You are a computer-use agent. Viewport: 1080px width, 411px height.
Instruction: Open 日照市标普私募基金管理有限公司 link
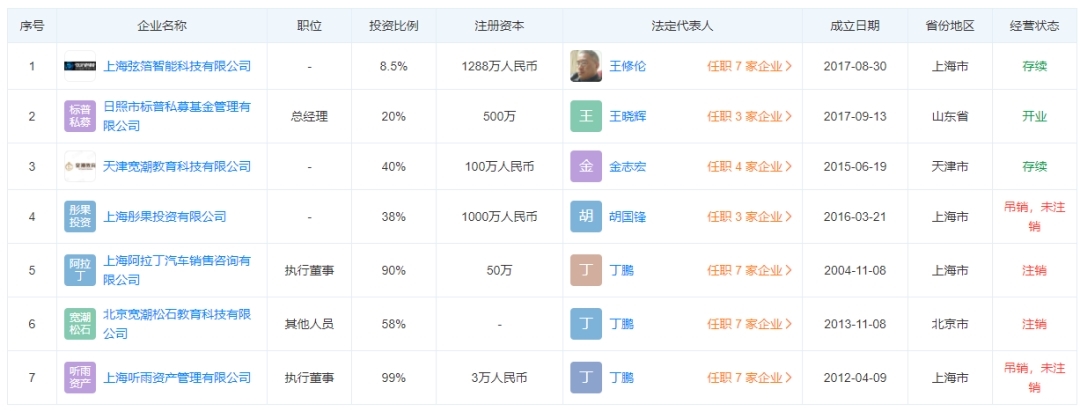177,116
